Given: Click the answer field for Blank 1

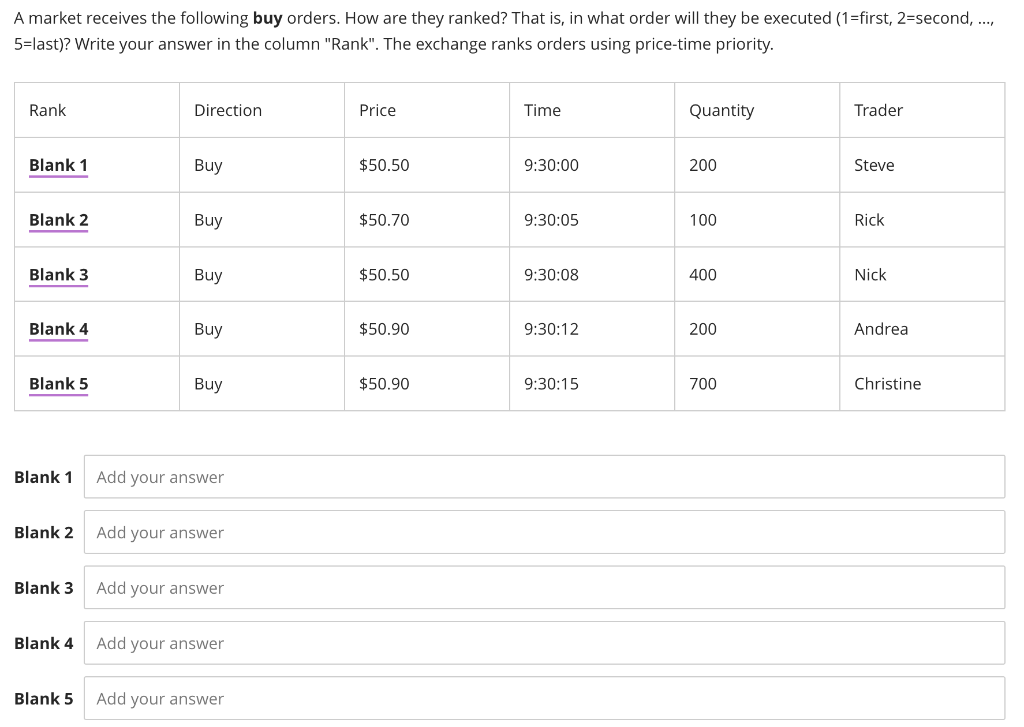Looking at the screenshot, I should 544,477.
